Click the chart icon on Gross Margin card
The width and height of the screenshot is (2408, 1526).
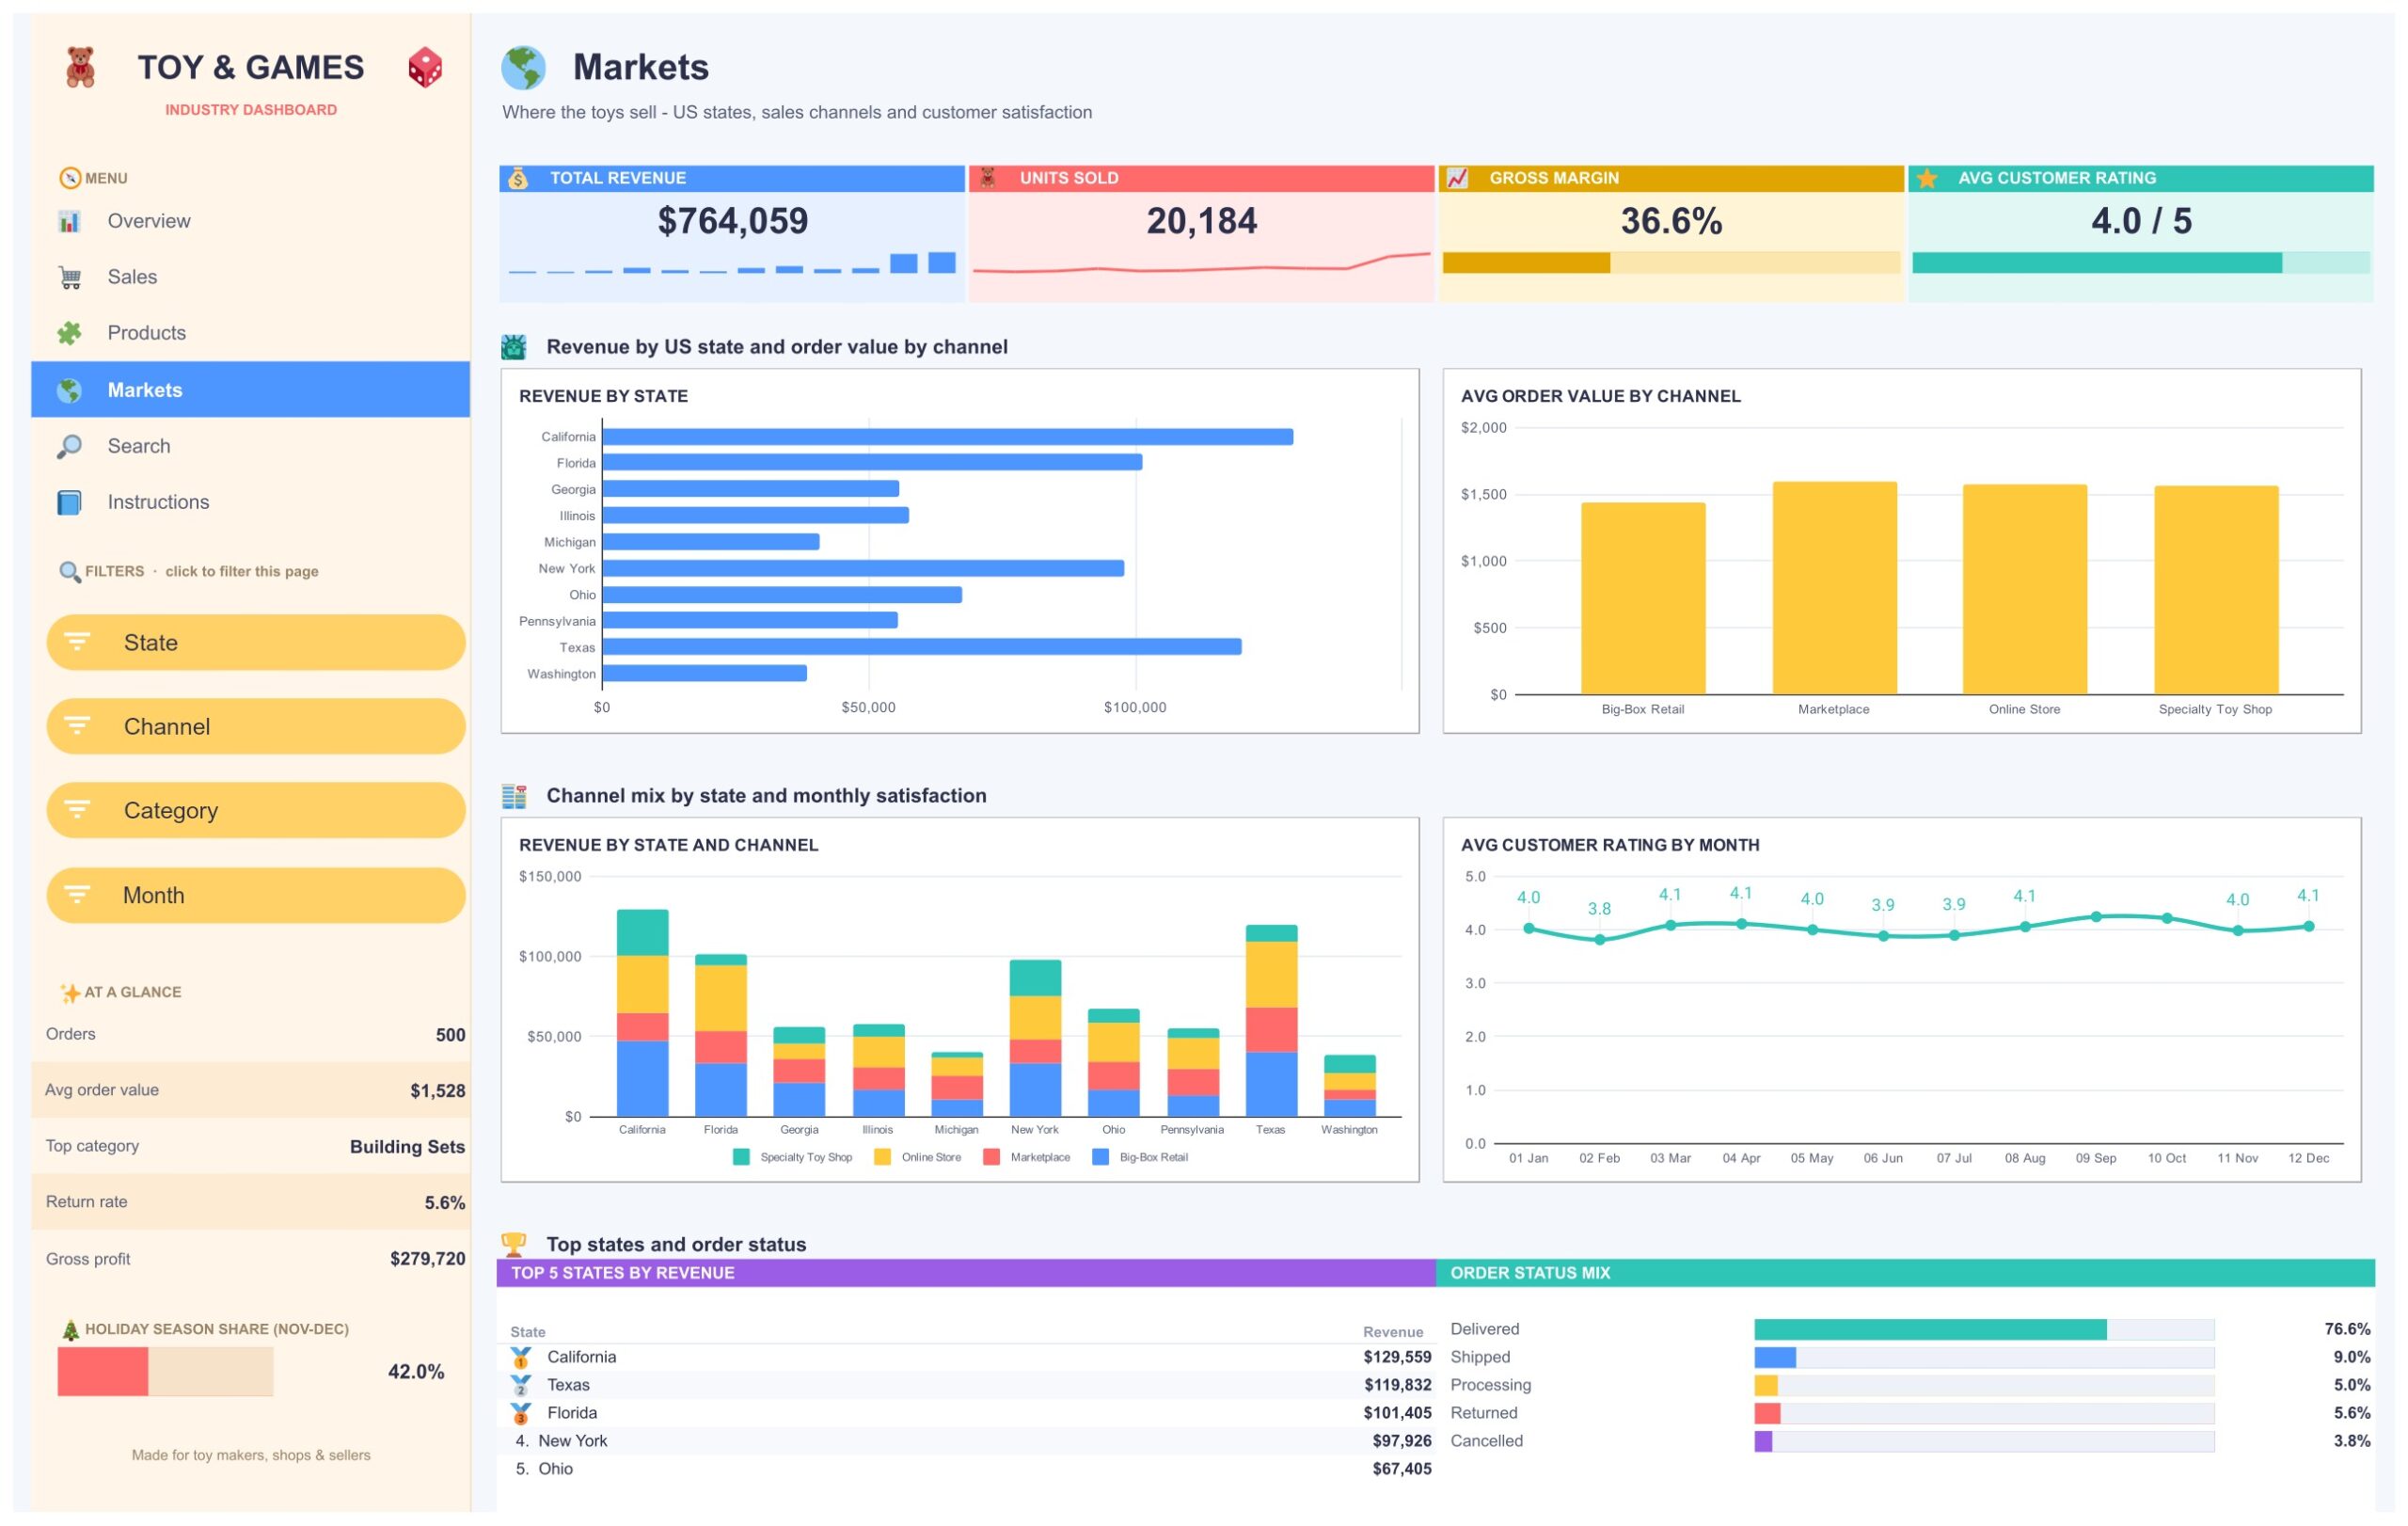click(x=1457, y=178)
